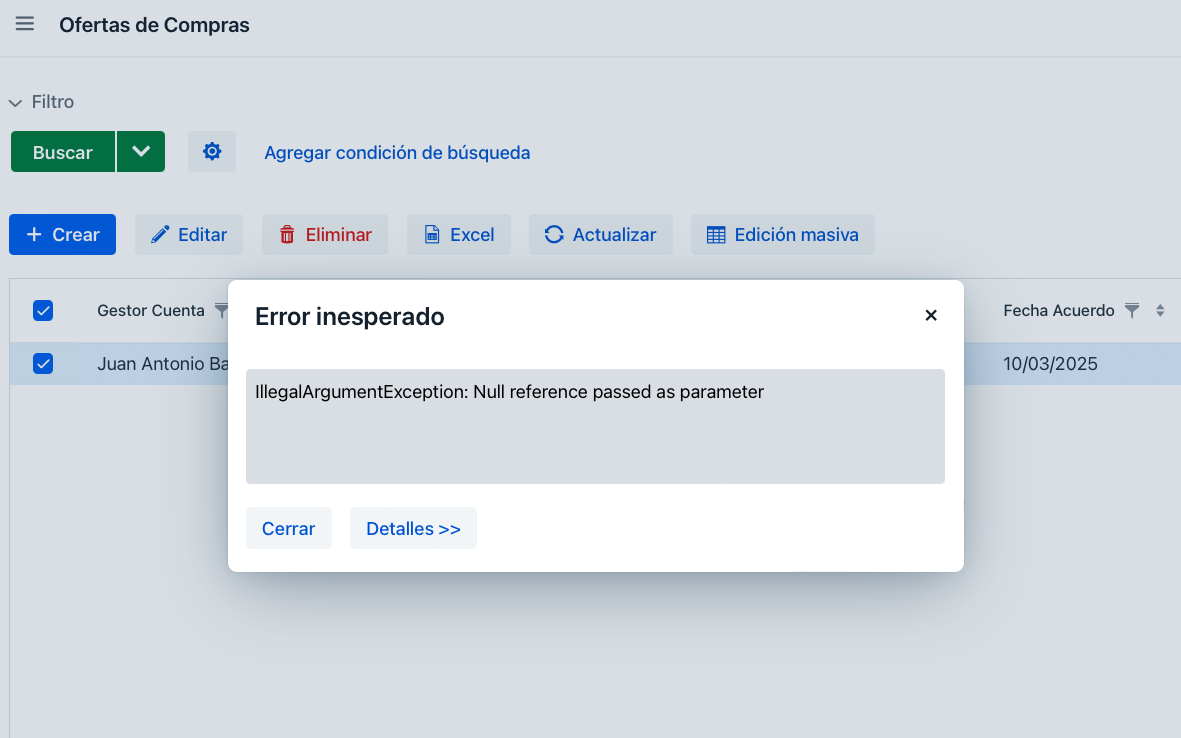Screen dimensions: 1181x738
Task: Click the IllegalArgumentException error message text
Action: click(509, 392)
